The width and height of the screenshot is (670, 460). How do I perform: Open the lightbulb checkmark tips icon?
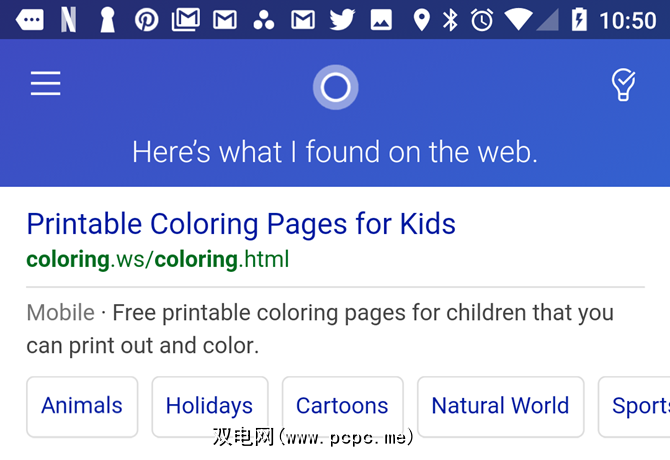(x=623, y=85)
